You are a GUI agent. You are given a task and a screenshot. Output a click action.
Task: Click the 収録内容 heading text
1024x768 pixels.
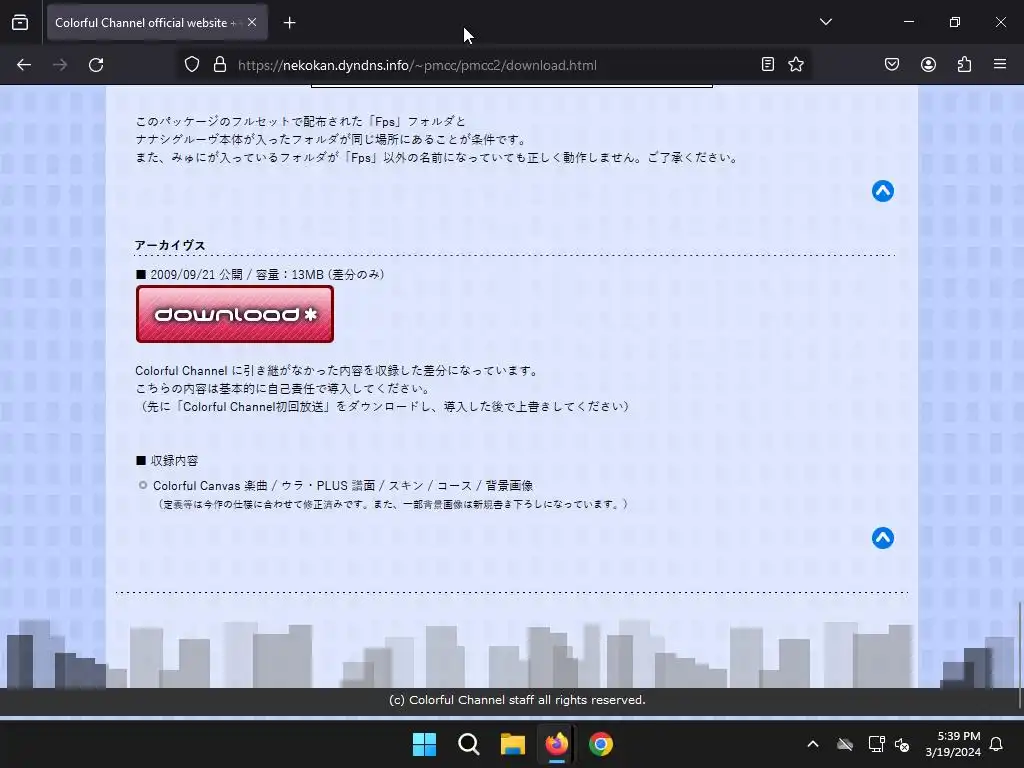pyautogui.click(x=174, y=460)
